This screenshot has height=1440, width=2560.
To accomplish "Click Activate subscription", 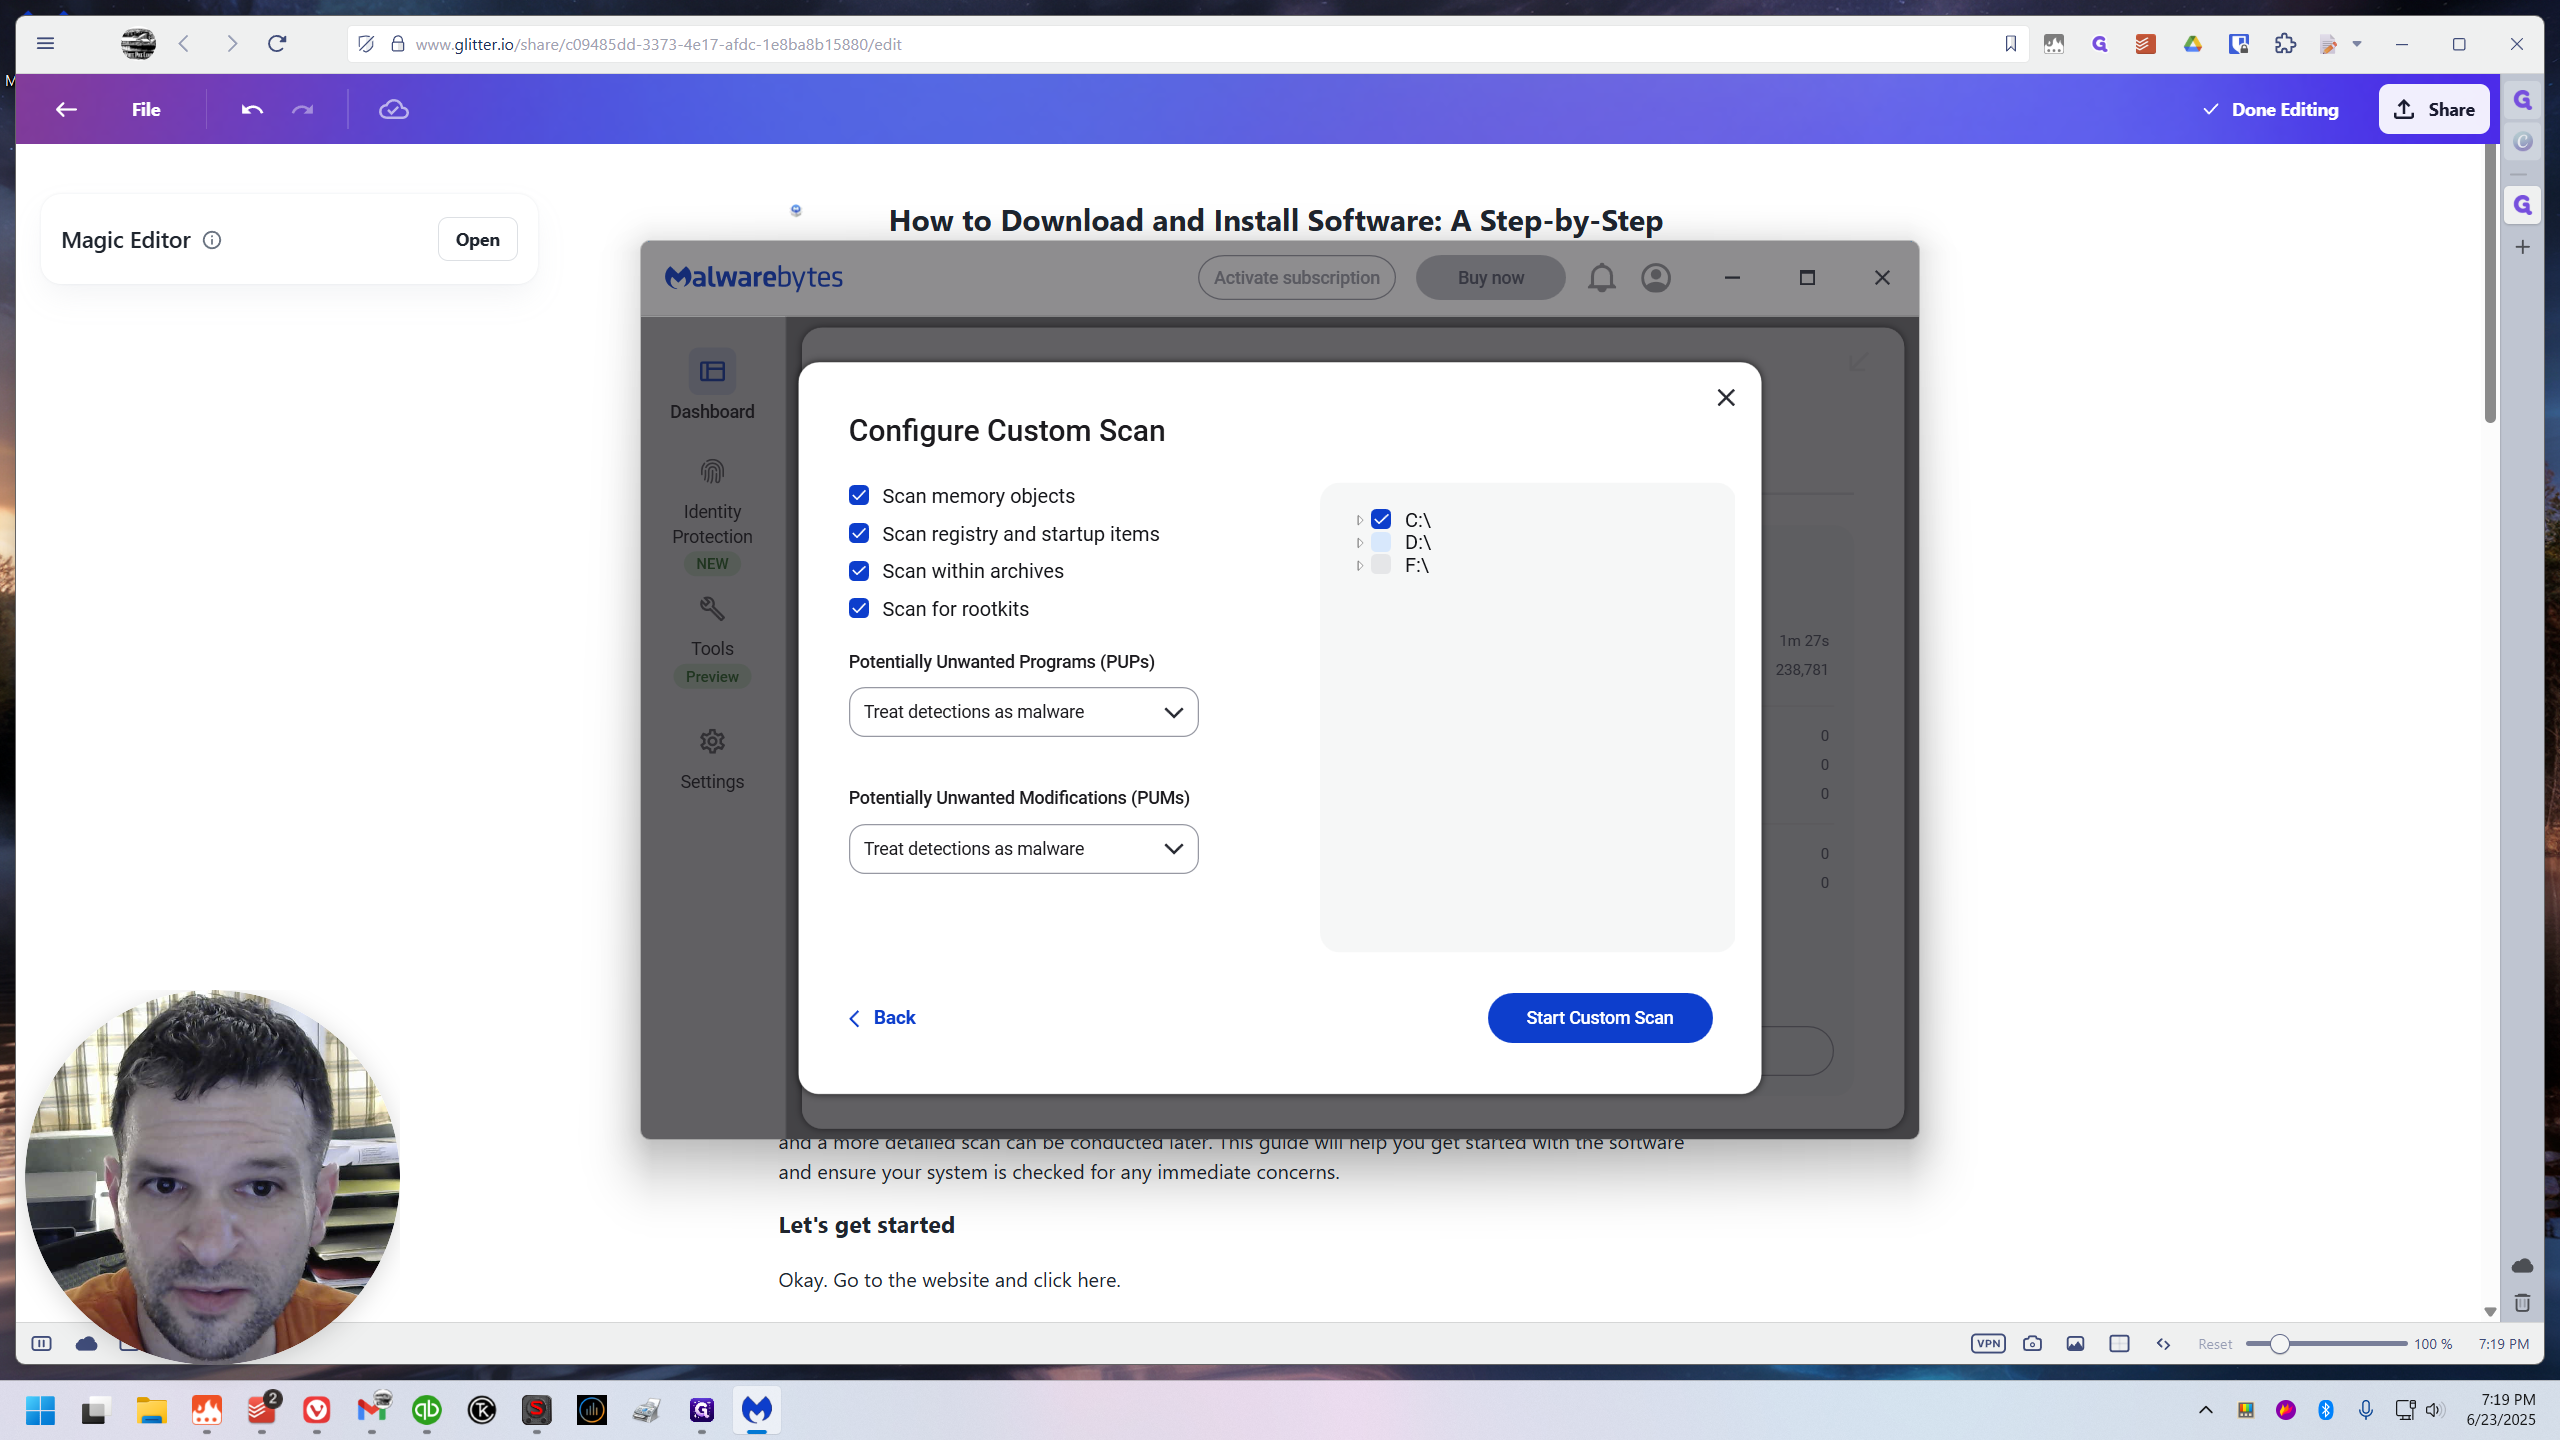I will (x=1296, y=277).
